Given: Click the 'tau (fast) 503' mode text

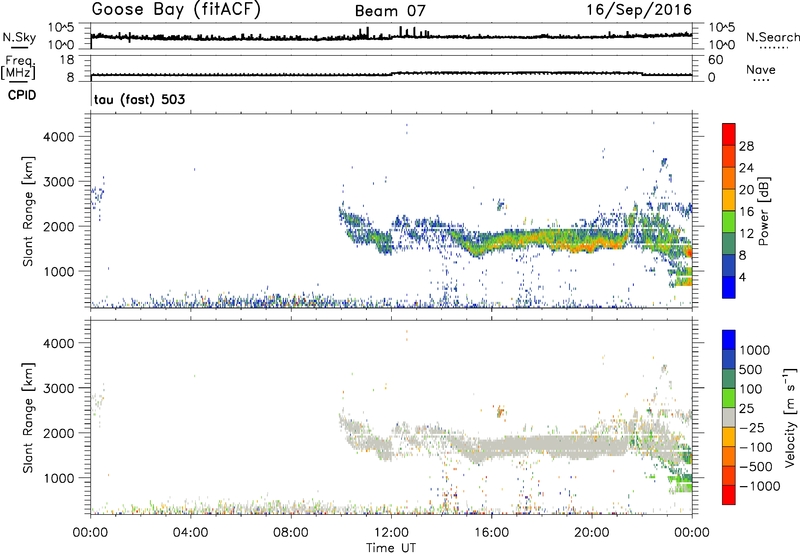Looking at the screenshot, I should point(139,99).
